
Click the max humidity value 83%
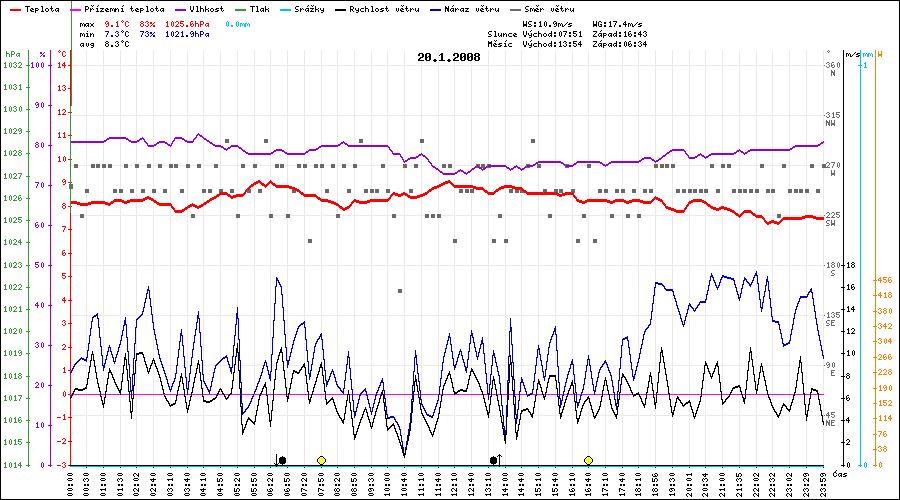pyautogui.click(x=147, y=24)
